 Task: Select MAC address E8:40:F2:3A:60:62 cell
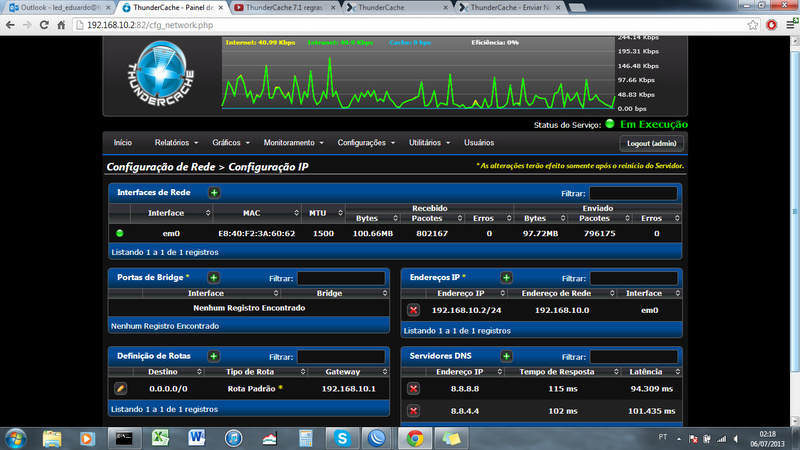coord(257,233)
